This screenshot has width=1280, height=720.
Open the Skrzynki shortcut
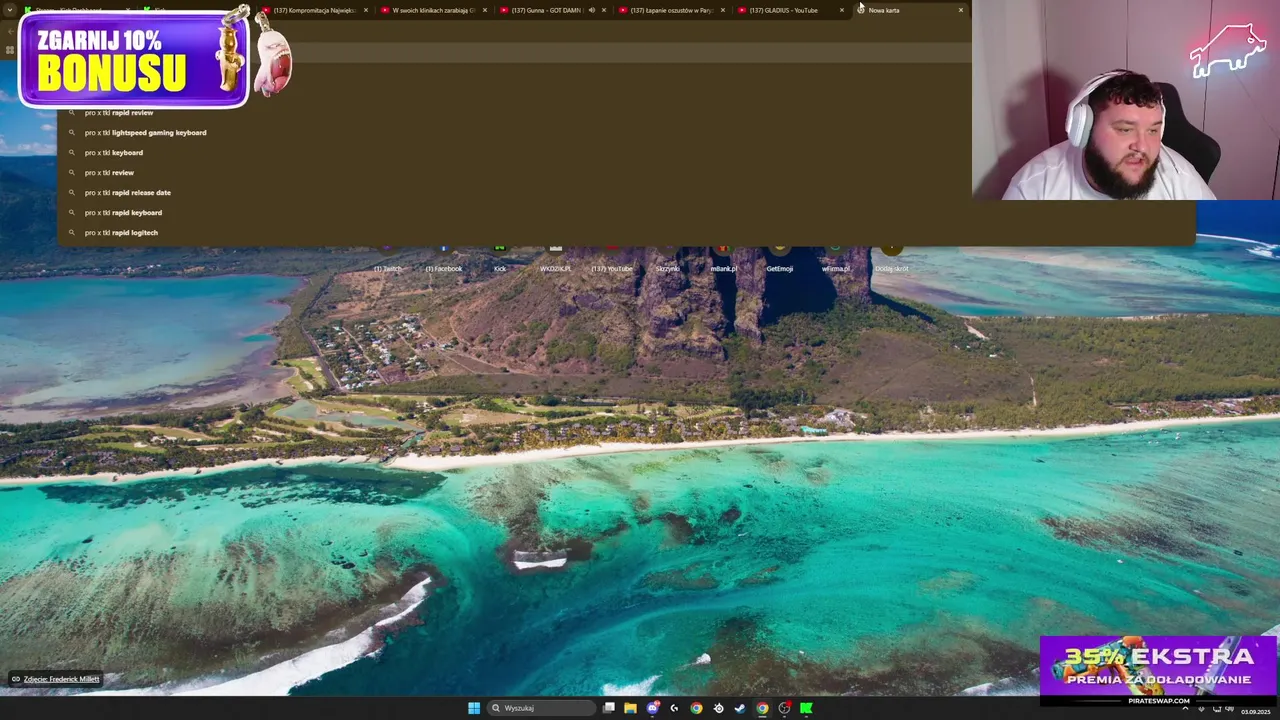[668, 259]
